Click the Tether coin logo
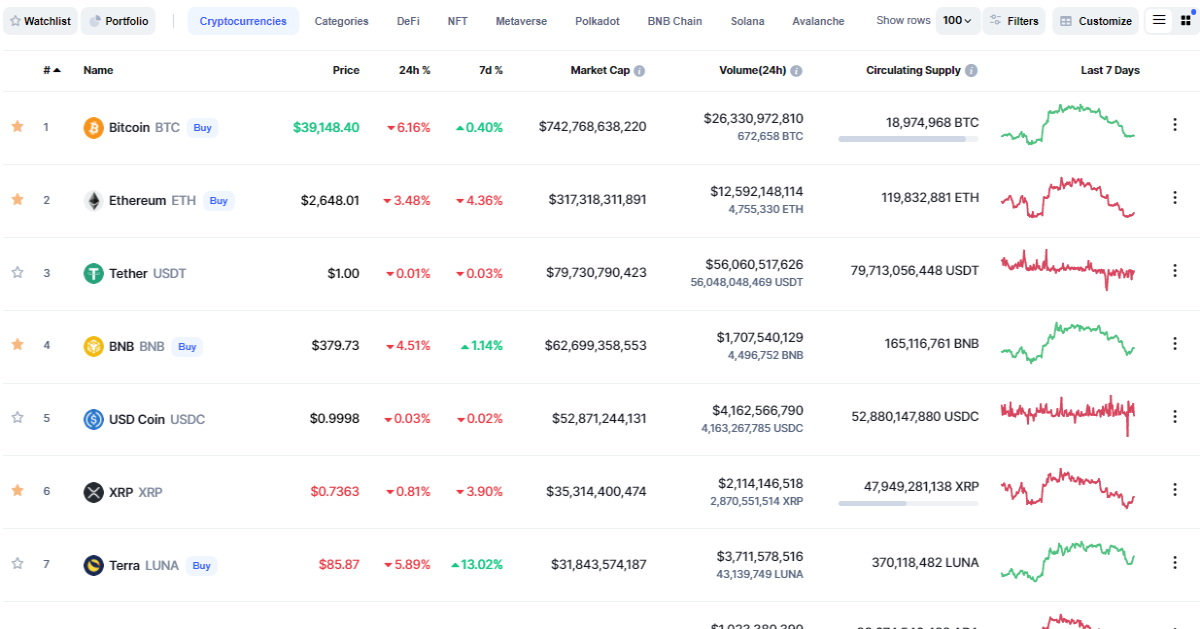The image size is (1200, 629). [93, 273]
